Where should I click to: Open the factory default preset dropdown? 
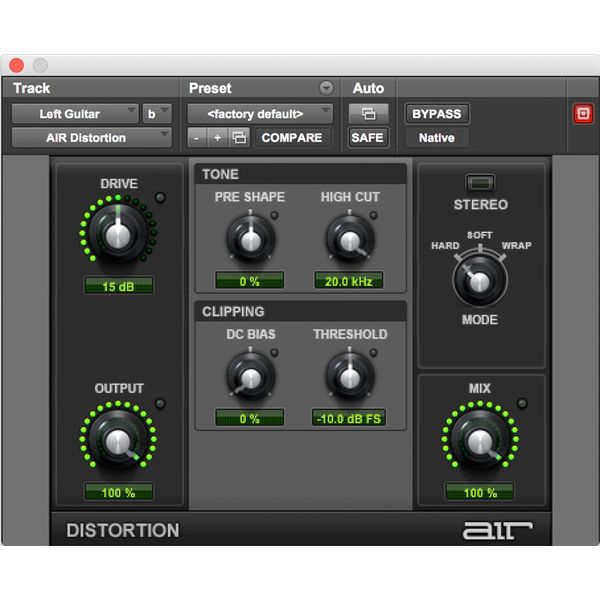pos(260,114)
